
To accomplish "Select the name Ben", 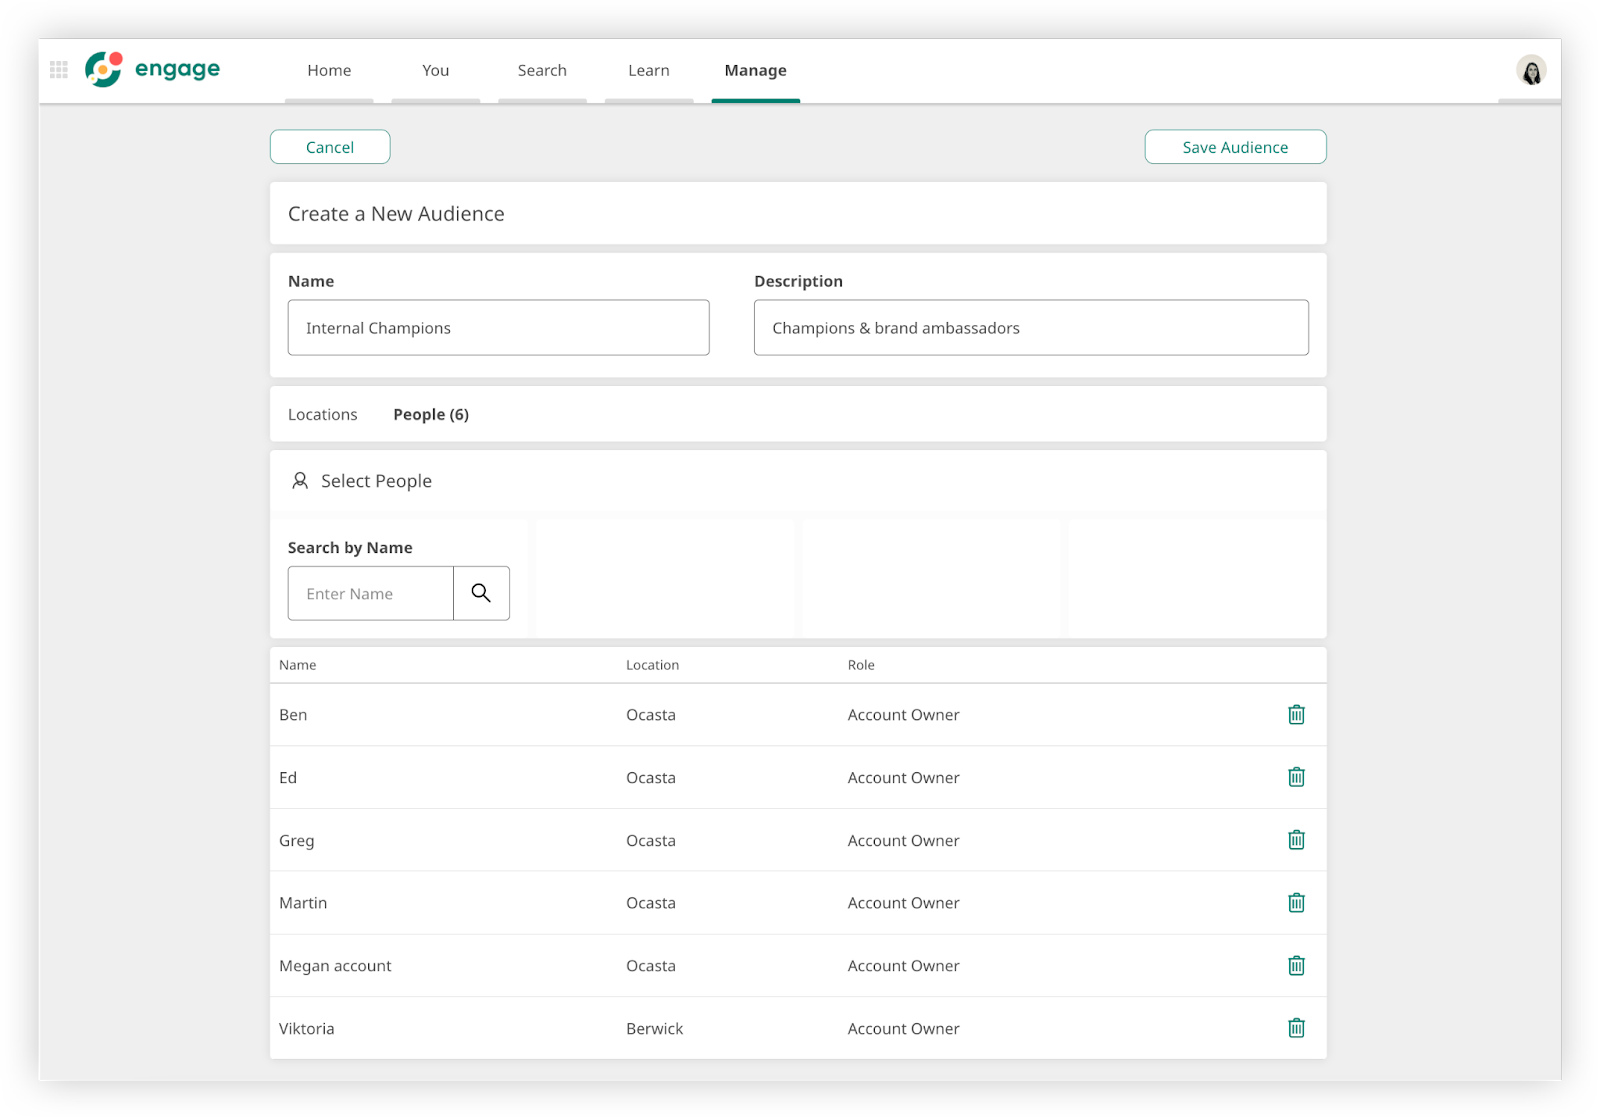I will [293, 715].
